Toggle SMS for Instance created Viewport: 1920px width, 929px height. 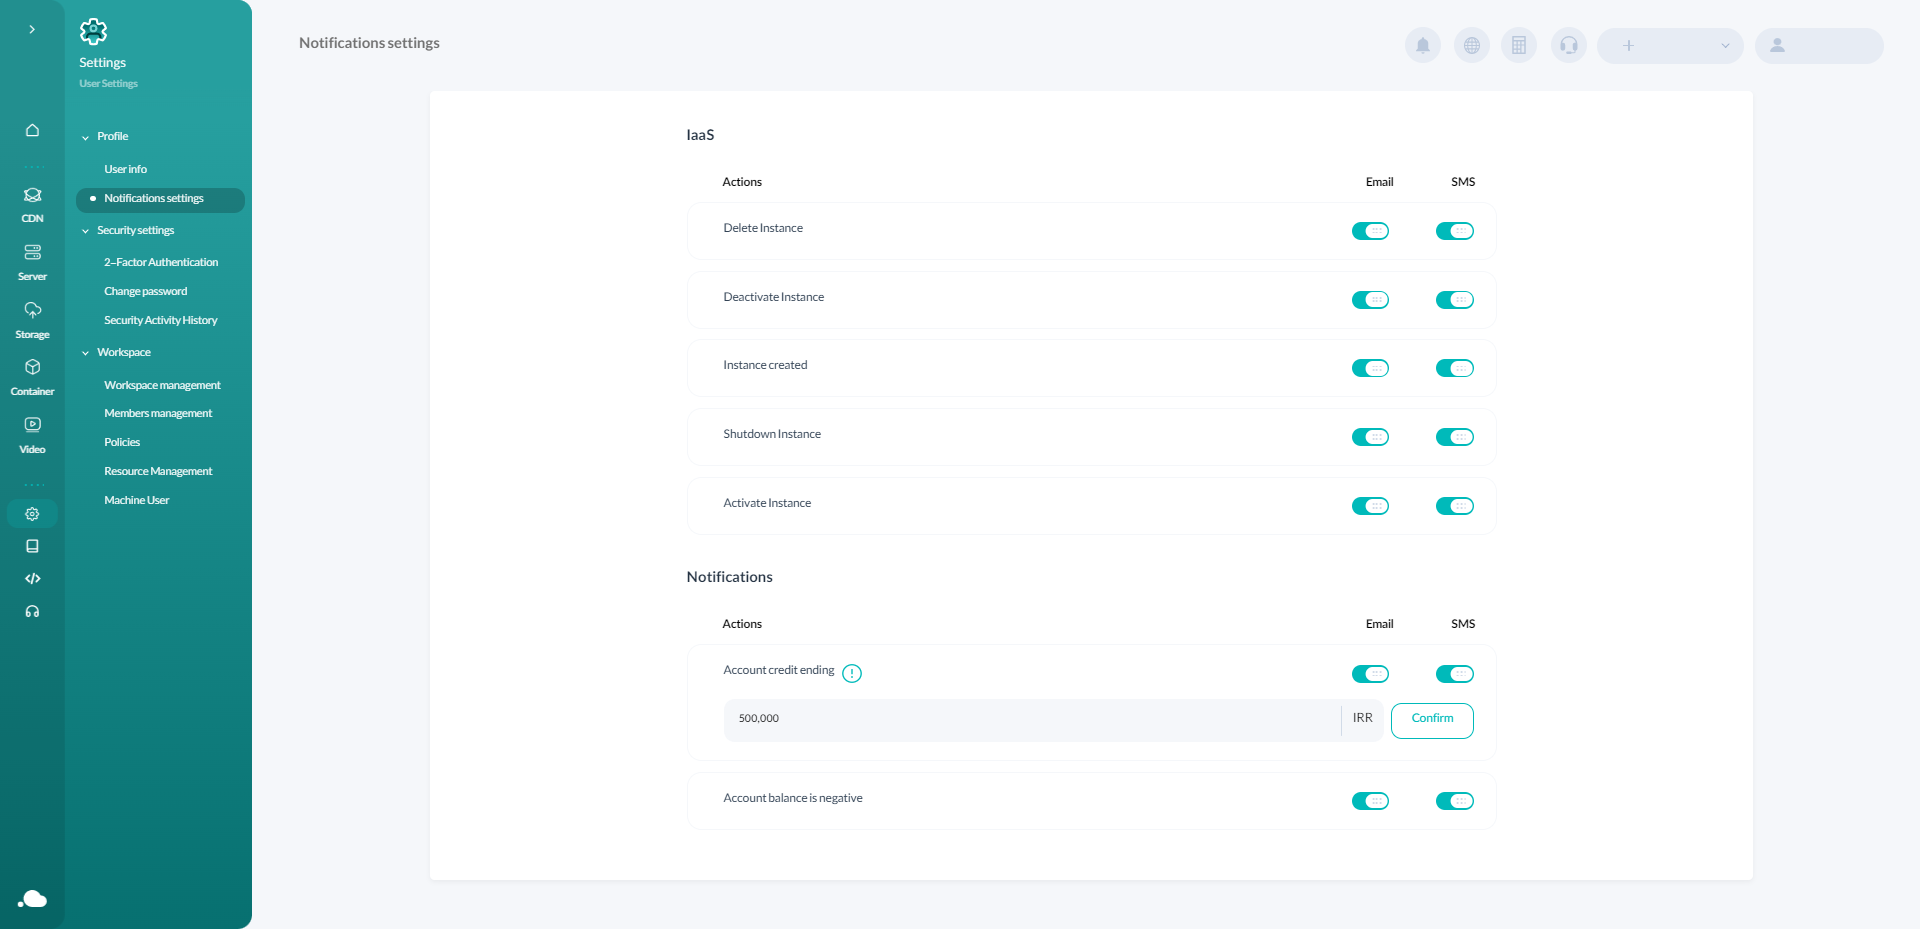click(x=1455, y=368)
